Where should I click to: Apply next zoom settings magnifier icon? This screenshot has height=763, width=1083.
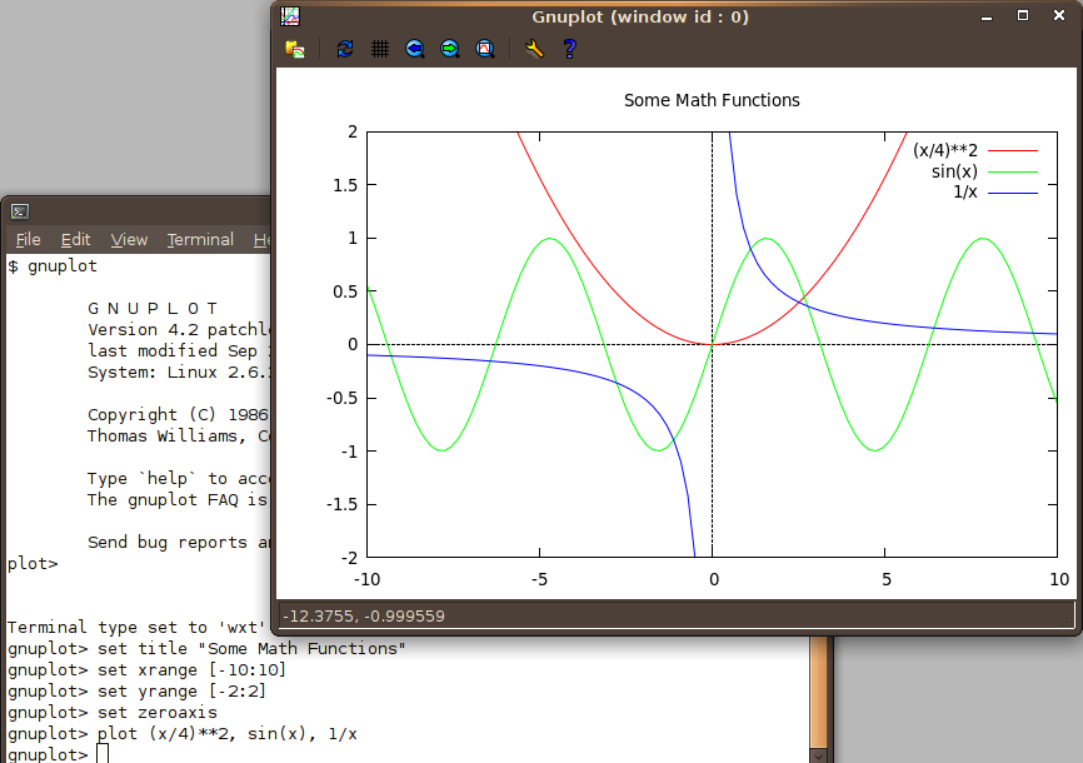pyautogui.click(x=450, y=49)
